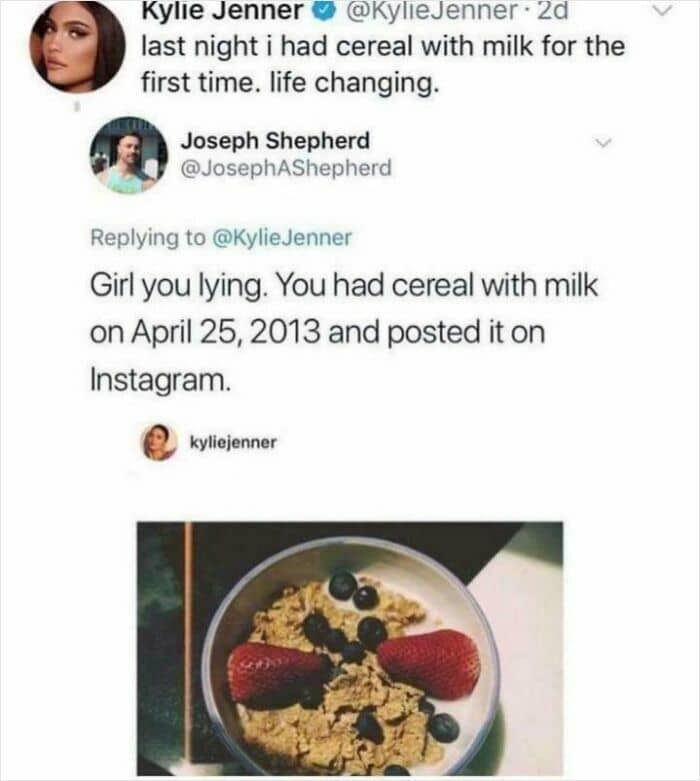Screen dimensions: 700x781
Task: Expand the chevron menu on Kylie's tweet
Action: point(663,12)
